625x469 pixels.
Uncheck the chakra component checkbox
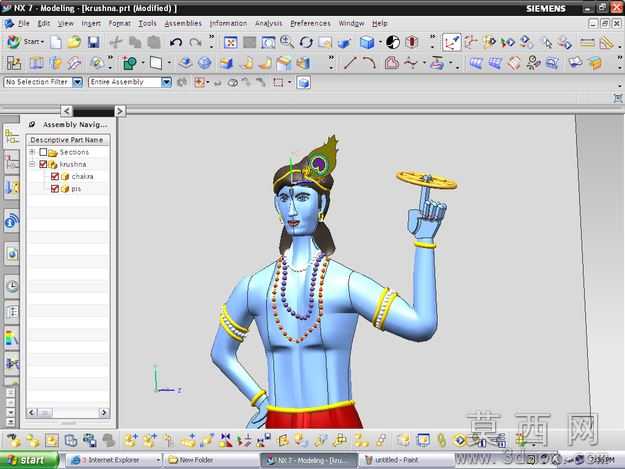pyautogui.click(x=55, y=176)
